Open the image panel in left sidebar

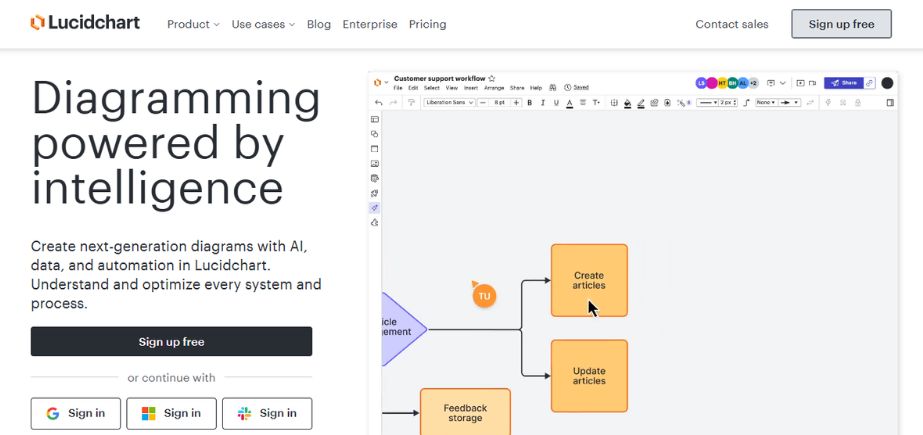pos(374,164)
